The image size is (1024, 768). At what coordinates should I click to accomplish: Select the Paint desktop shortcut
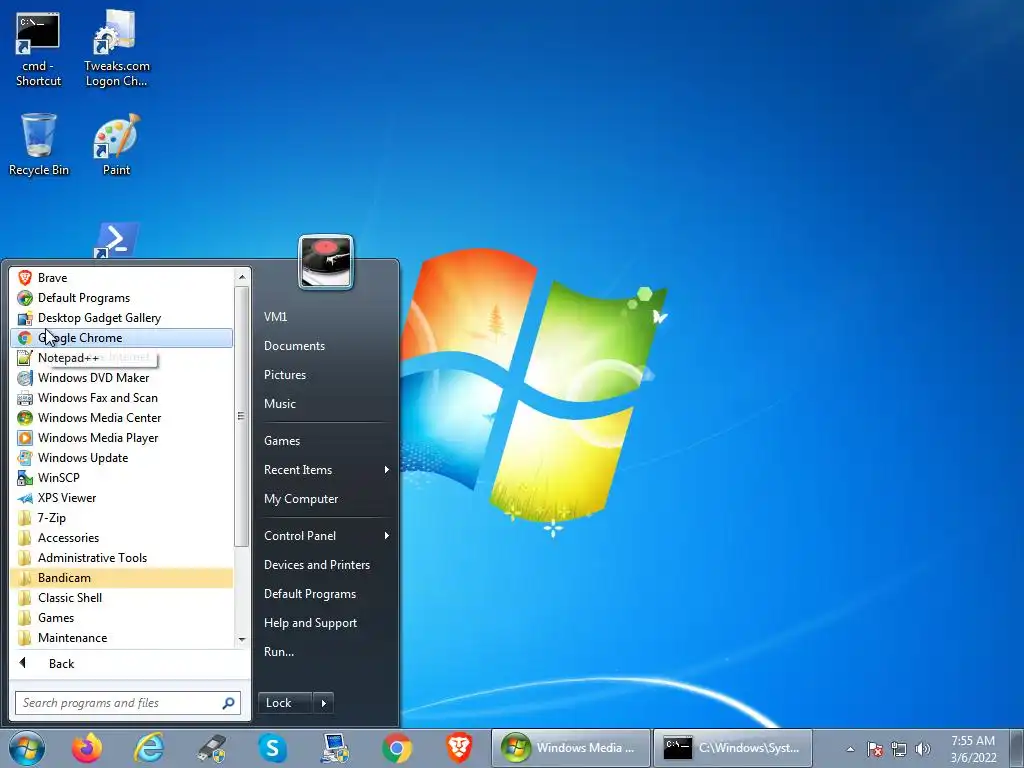(116, 145)
